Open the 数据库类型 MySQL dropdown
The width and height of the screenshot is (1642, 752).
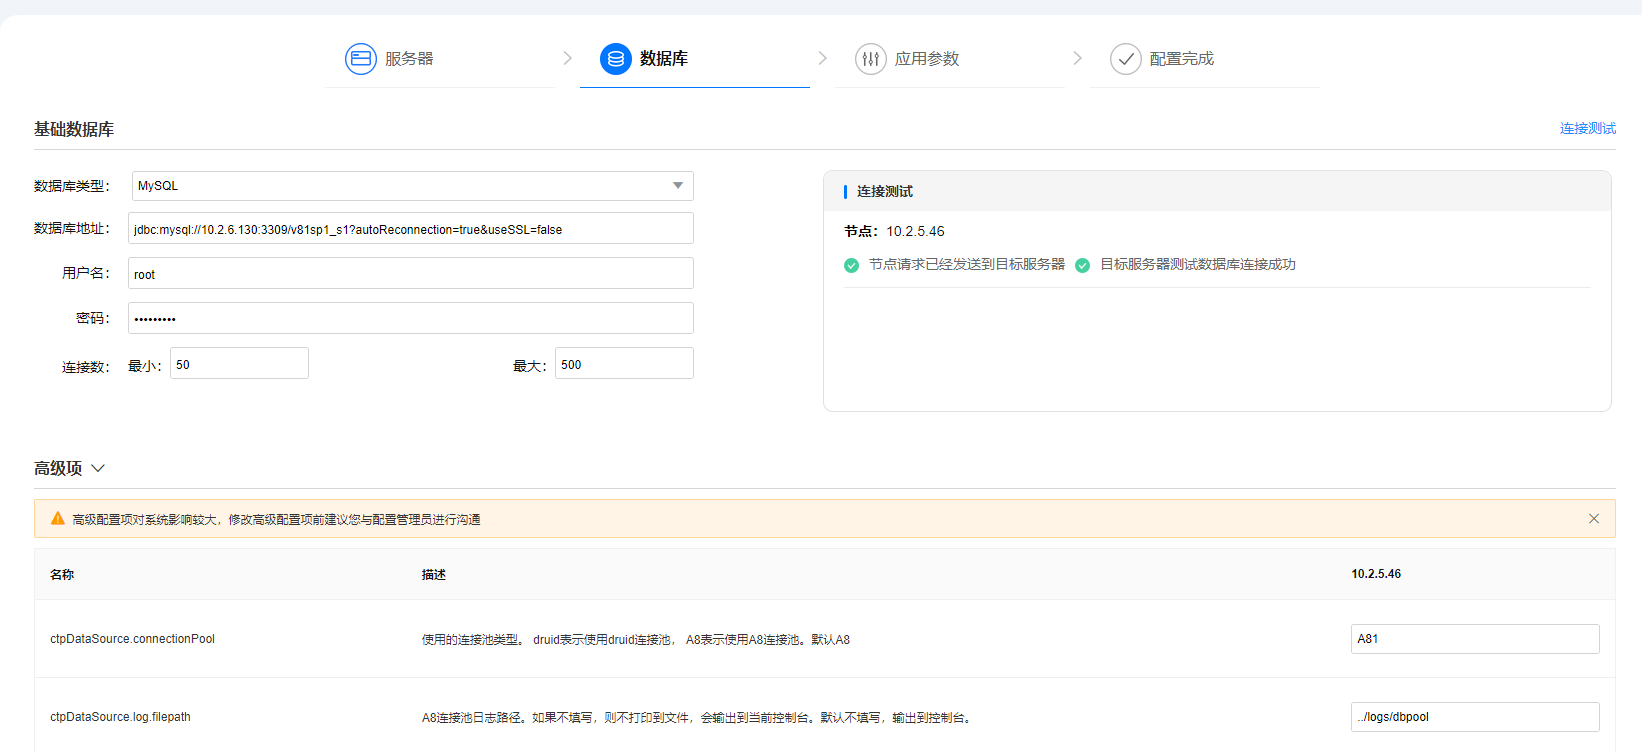pyautogui.click(x=412, y=186)
